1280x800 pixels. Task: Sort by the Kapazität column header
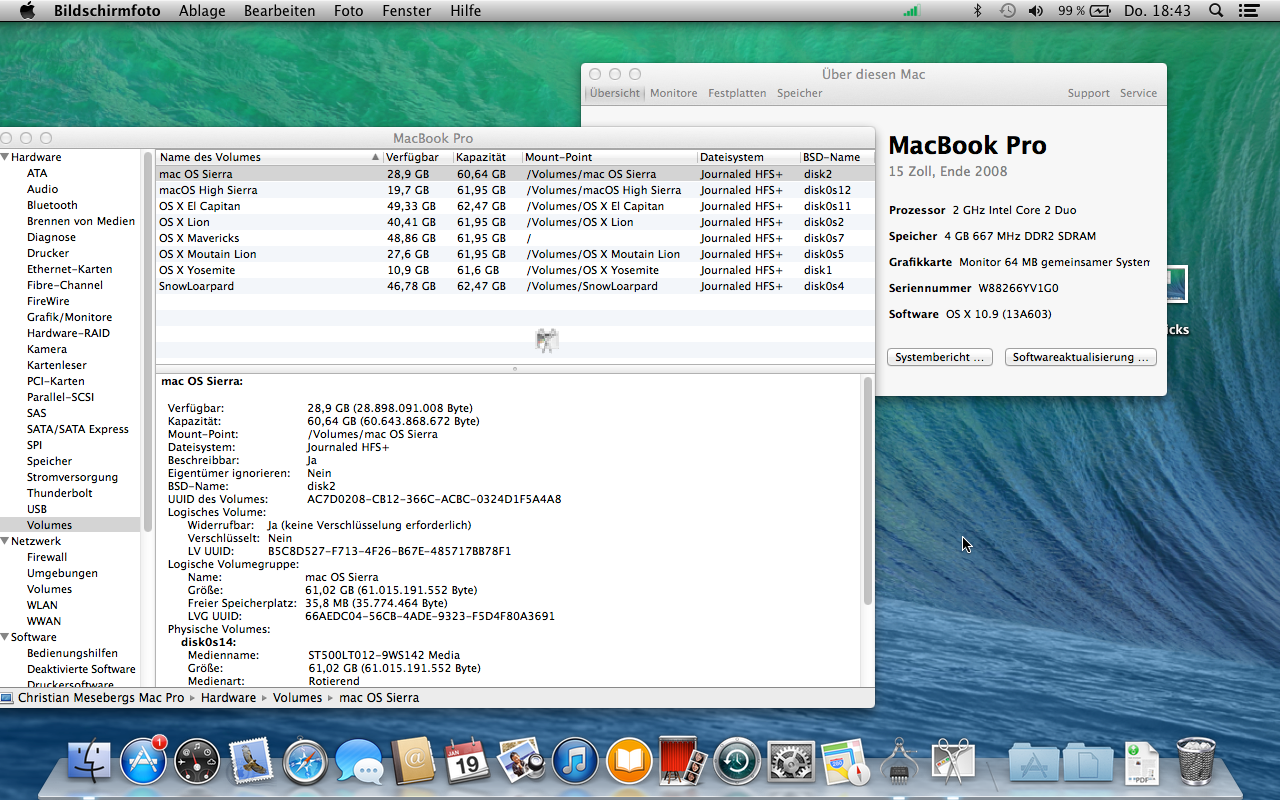click(x=481, y=157)
